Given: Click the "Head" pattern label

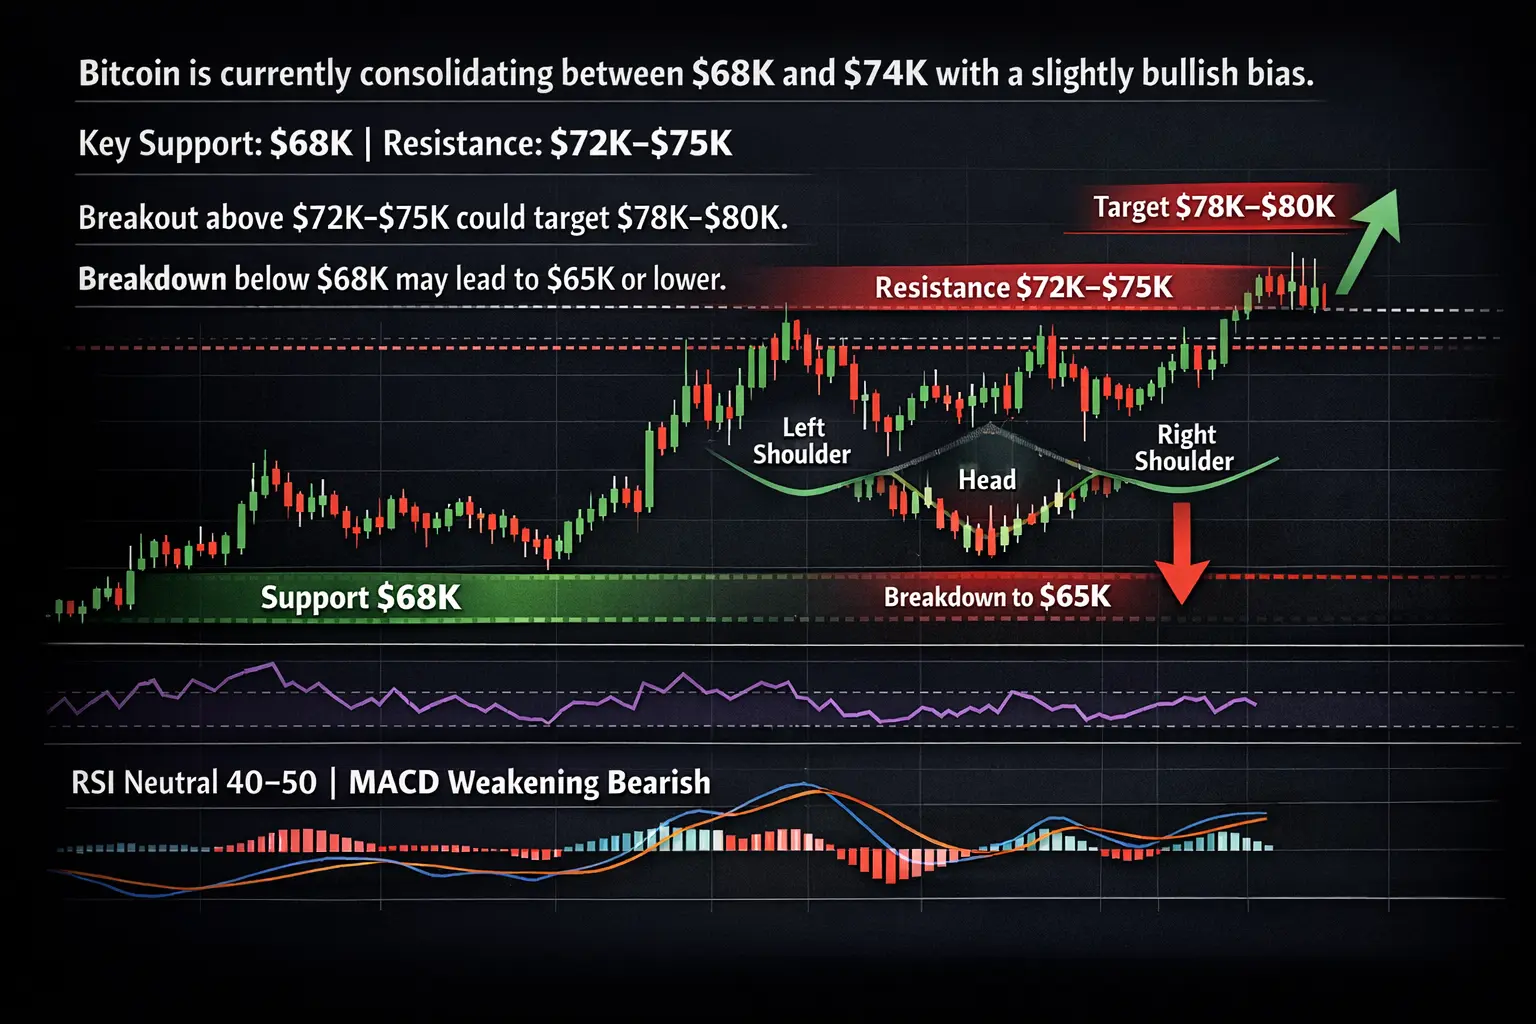Looking at the screenshot, I should point(987,480).
